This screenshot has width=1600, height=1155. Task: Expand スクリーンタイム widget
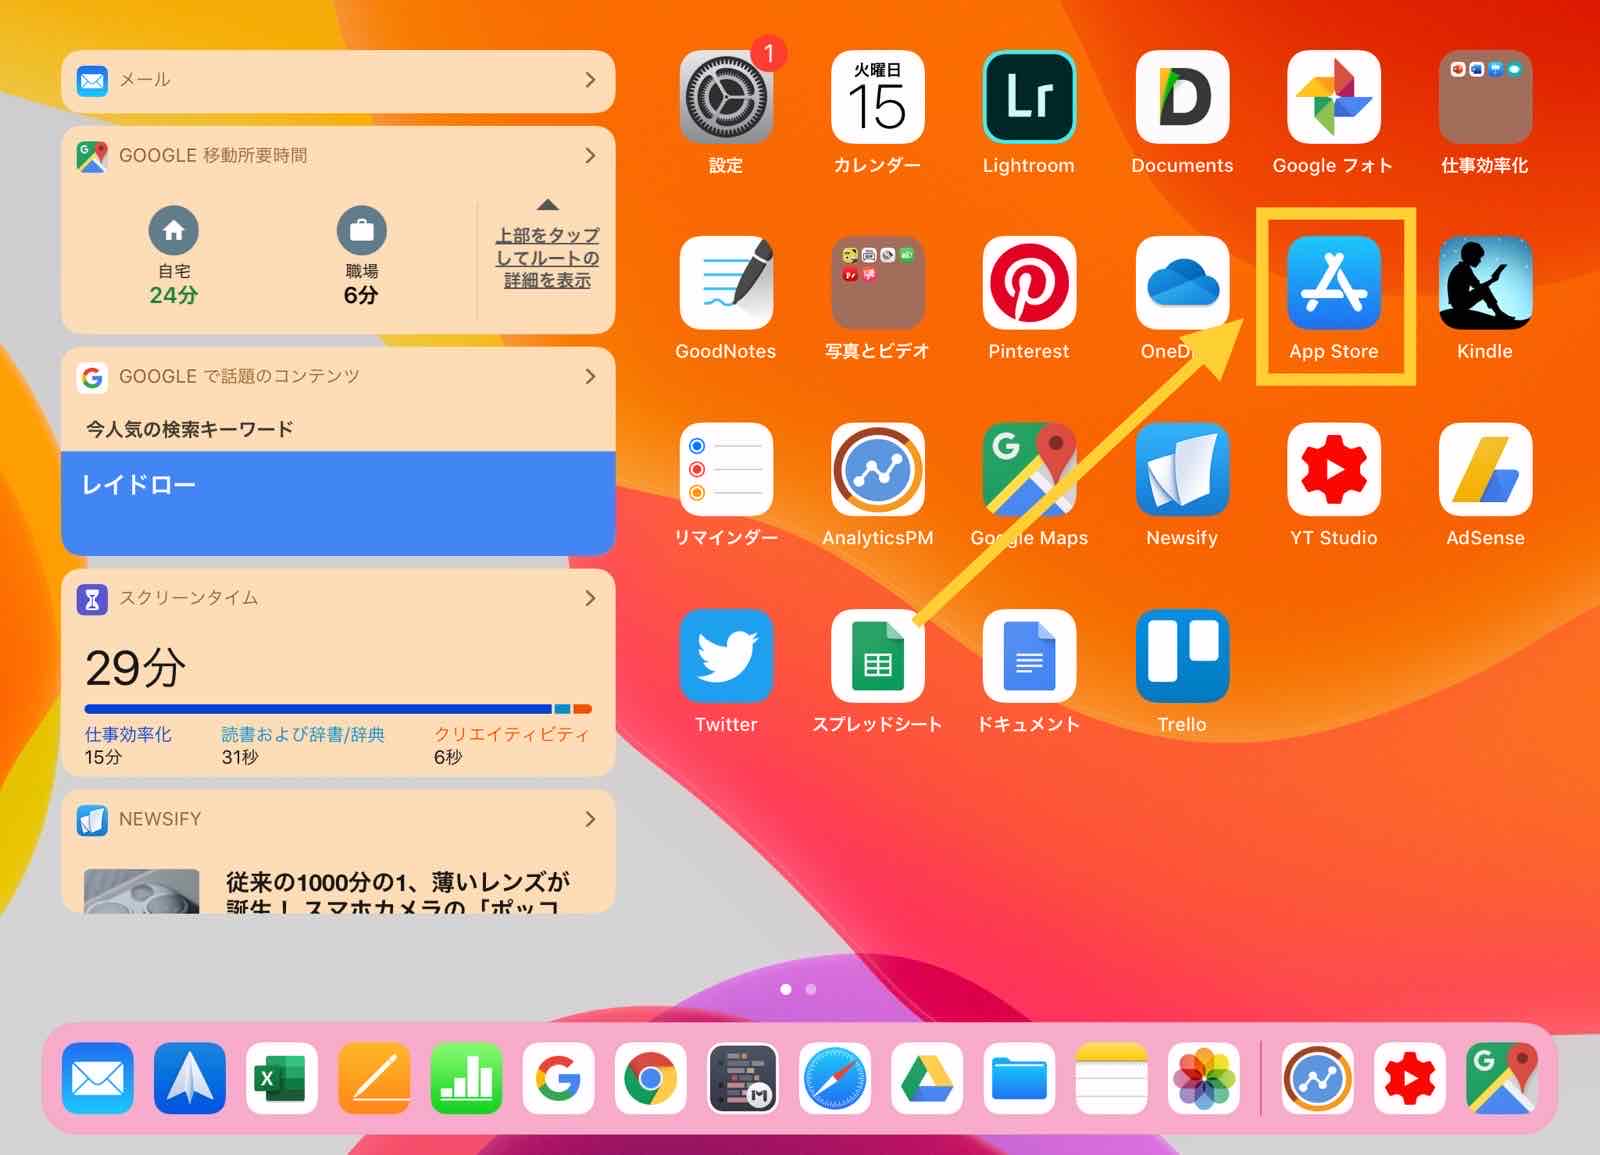[590, 598]
